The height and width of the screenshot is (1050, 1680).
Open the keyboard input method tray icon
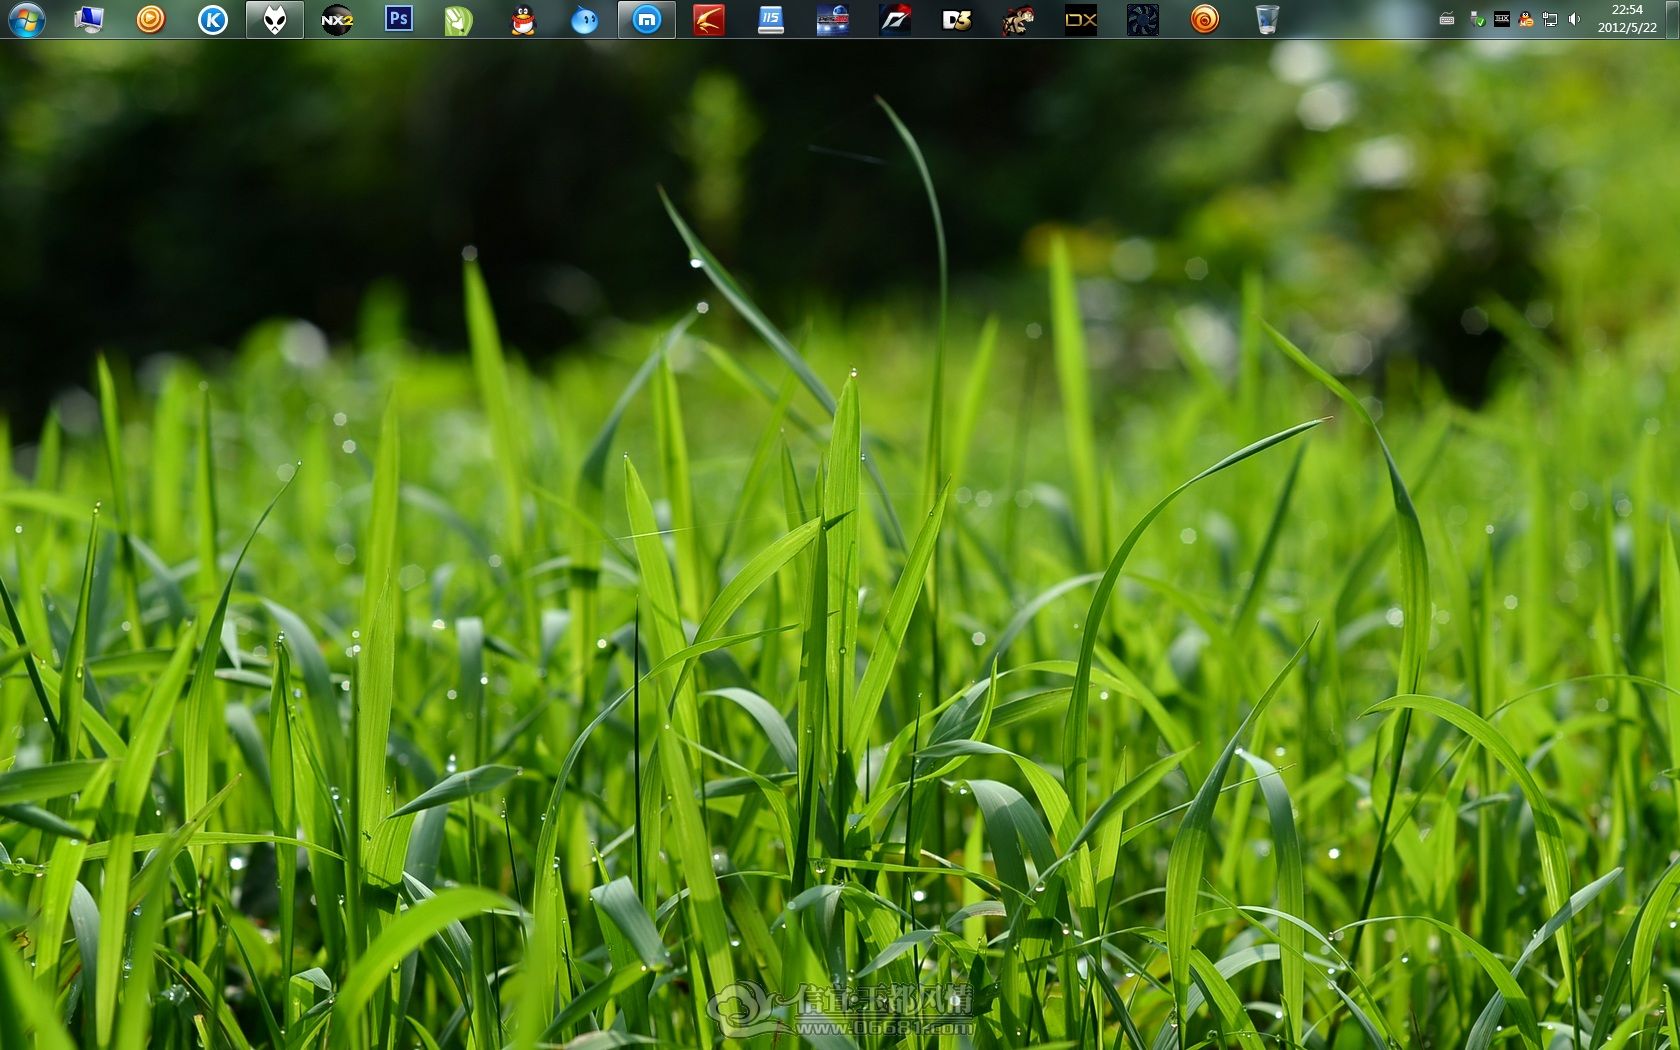click(x=1447, y=19)
